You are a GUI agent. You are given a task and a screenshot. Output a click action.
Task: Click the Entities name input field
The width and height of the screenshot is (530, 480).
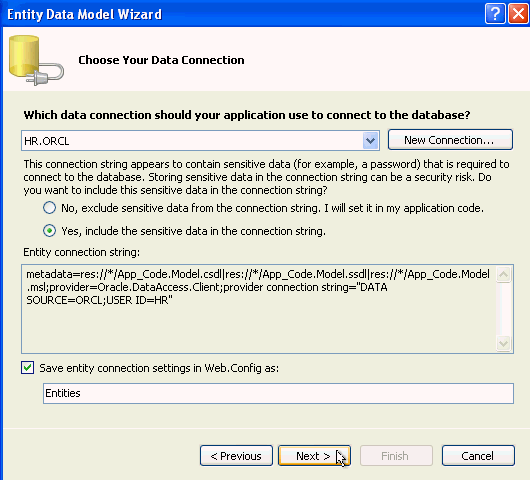tap(278, 393)
